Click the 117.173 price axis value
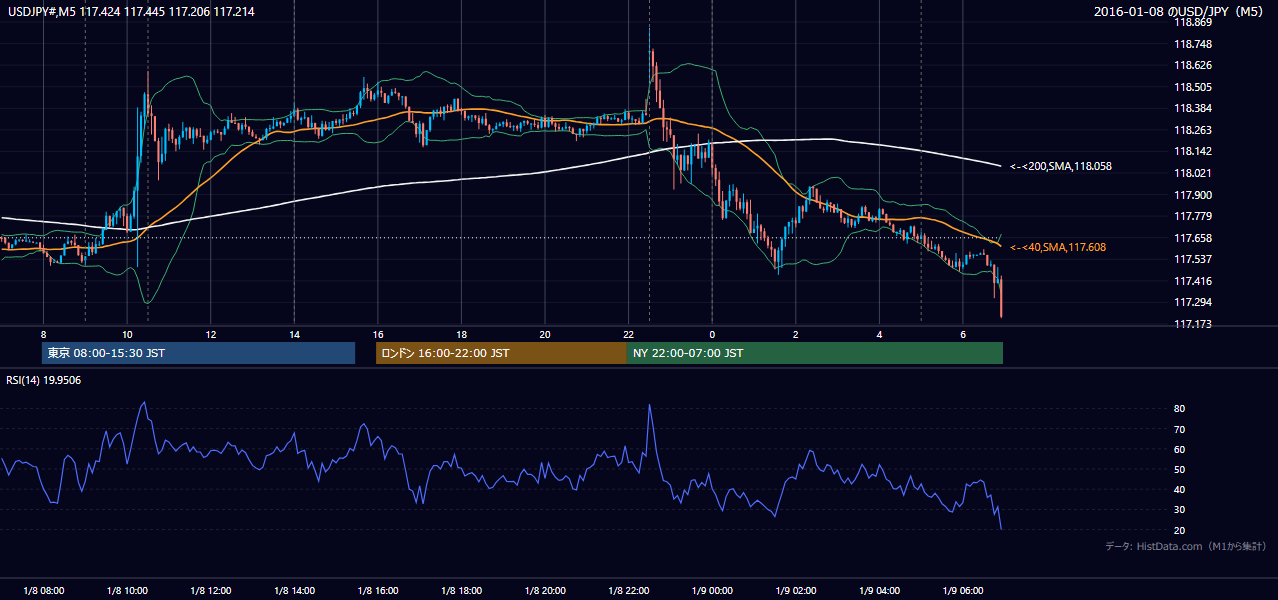Viewport: 1278px width, 600px height. tap(1193, 324)
